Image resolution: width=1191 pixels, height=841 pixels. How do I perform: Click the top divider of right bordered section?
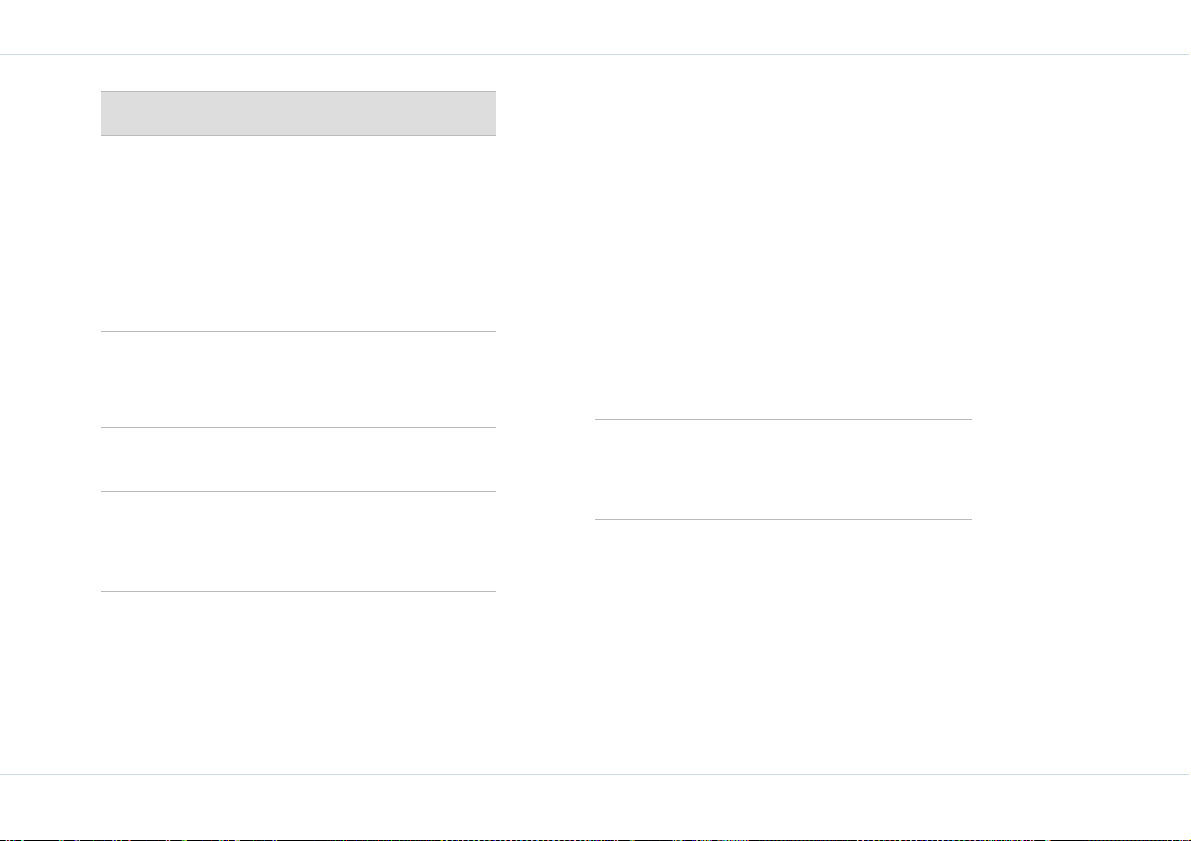(x=783, y=419)
